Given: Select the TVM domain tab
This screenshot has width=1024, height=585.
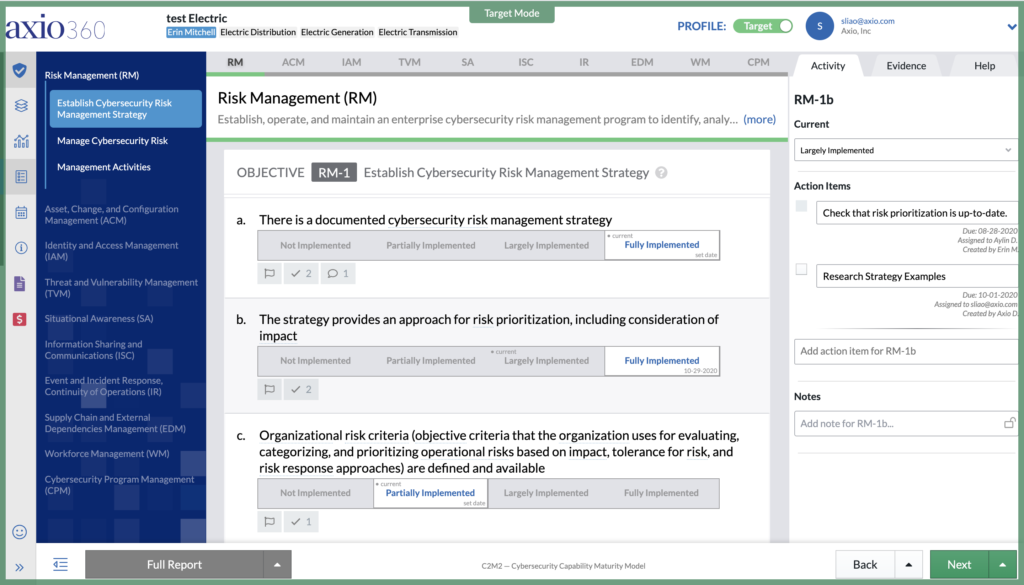Looking at the screenshot, I should pyautogui.click(x=409, y=62).
